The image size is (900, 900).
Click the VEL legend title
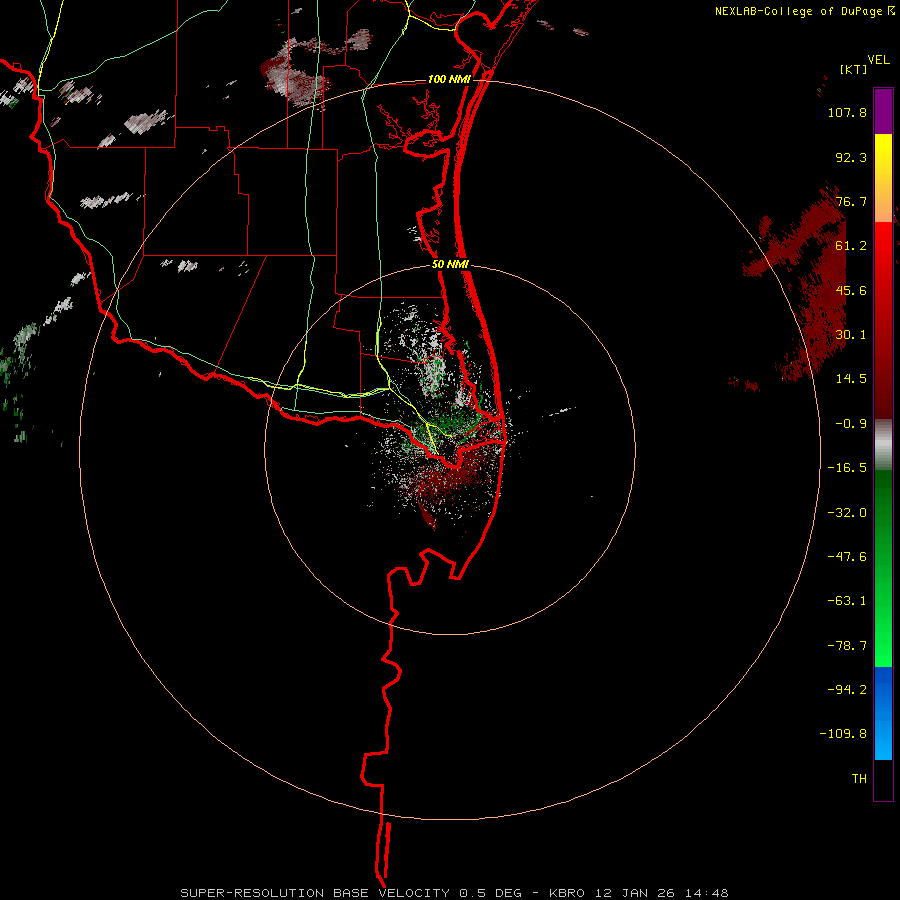click(x=878, y=60)
